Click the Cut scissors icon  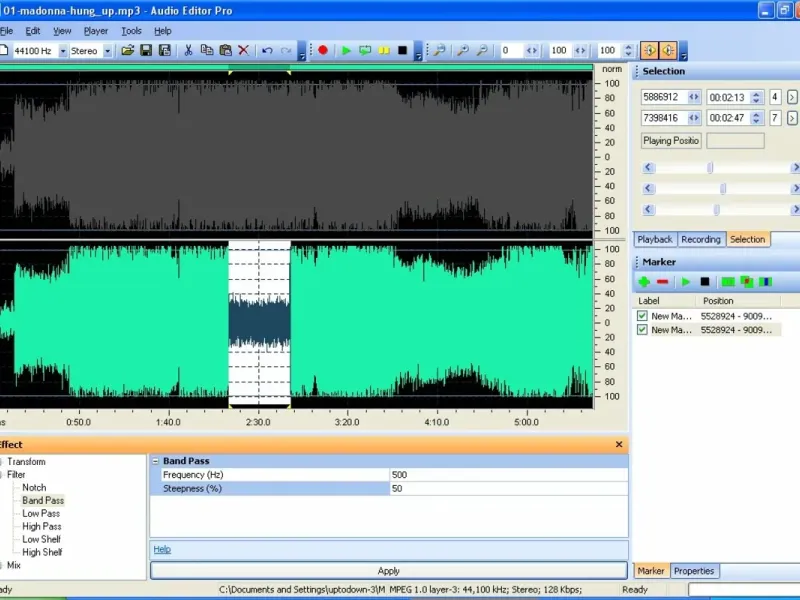point(188,50)
